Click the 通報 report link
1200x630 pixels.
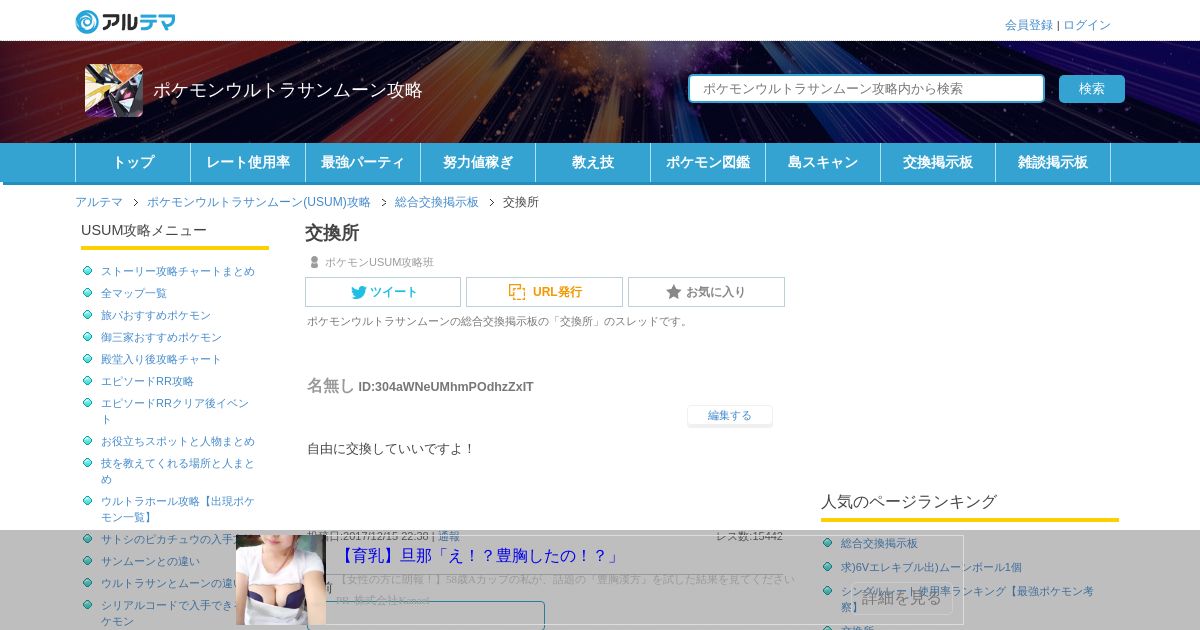tap(449, 536)
